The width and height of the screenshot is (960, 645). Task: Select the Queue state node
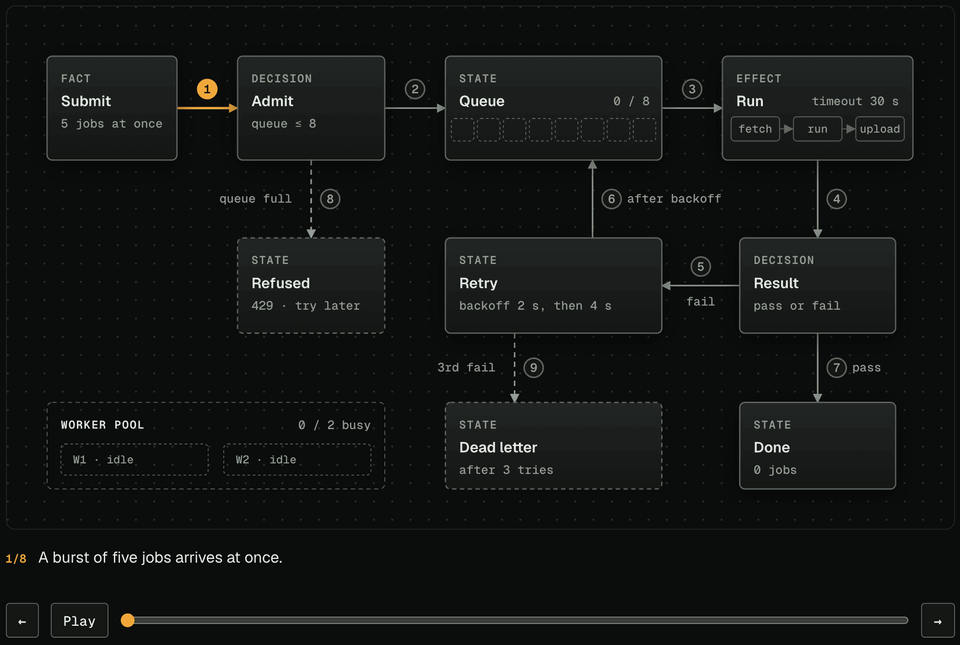553,108
